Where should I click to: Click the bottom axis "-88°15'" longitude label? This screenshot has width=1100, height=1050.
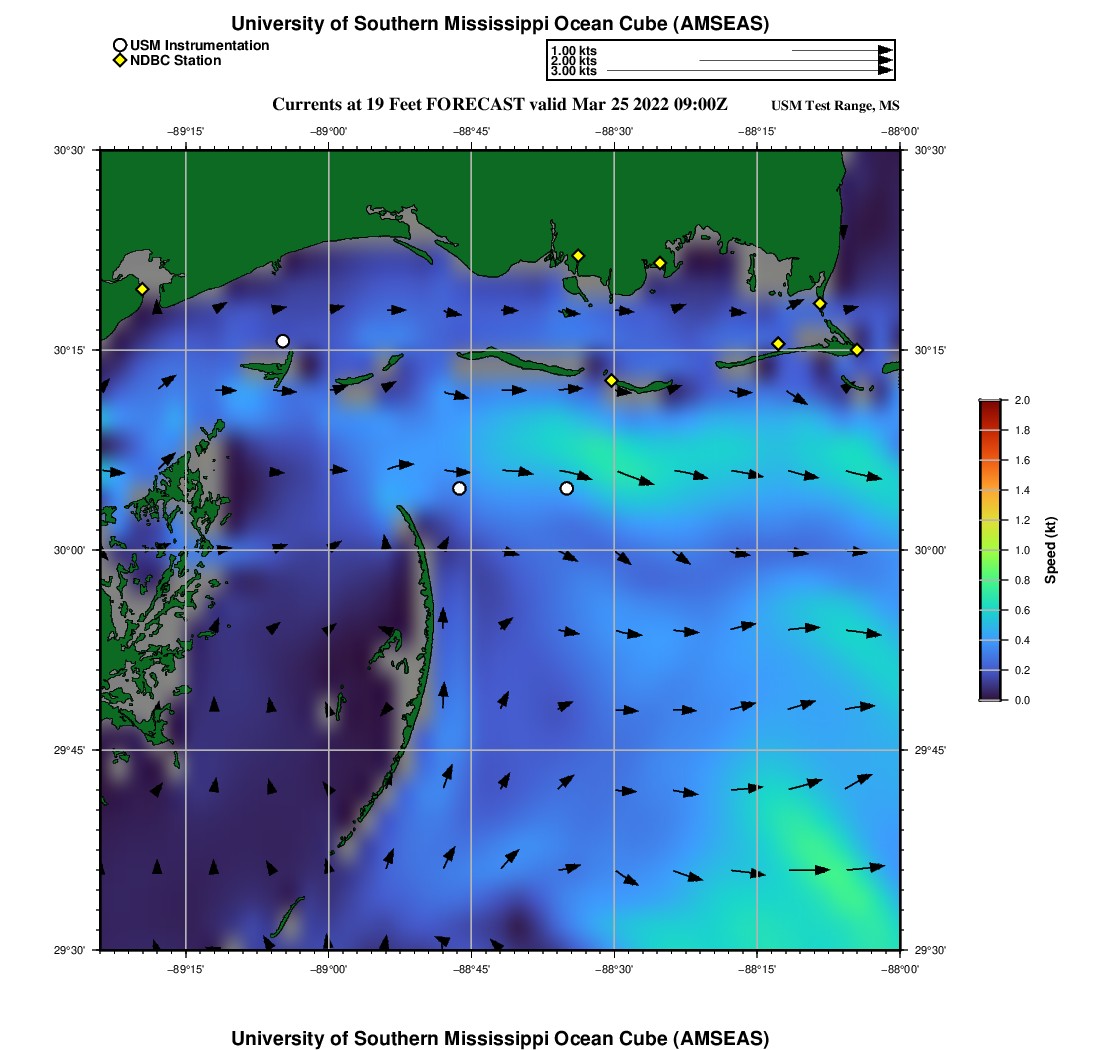point(757,969)
